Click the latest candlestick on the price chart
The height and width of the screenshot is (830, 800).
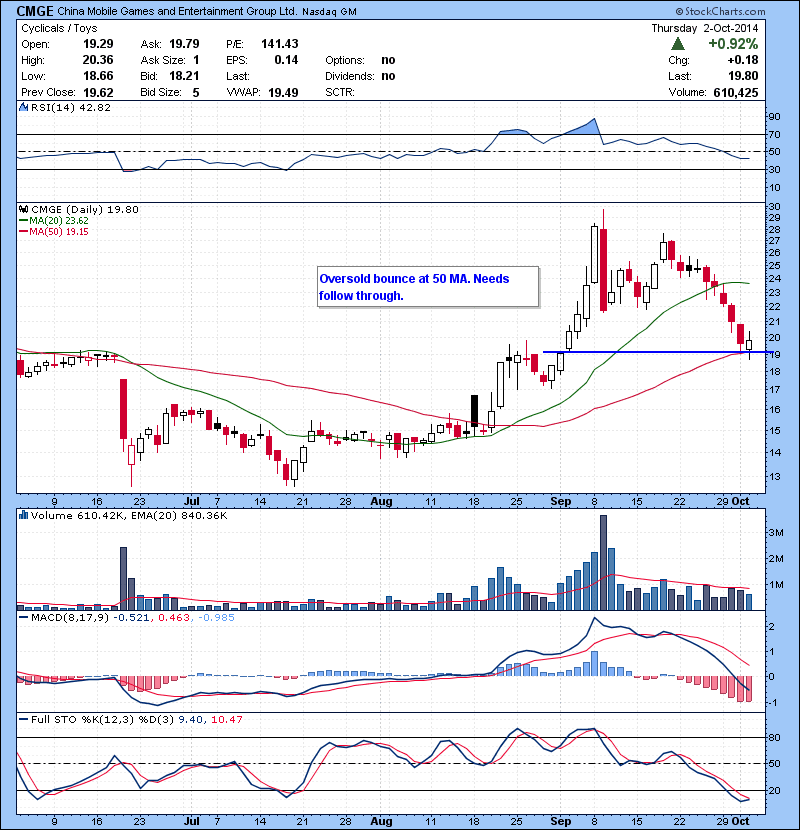[749, 345]
